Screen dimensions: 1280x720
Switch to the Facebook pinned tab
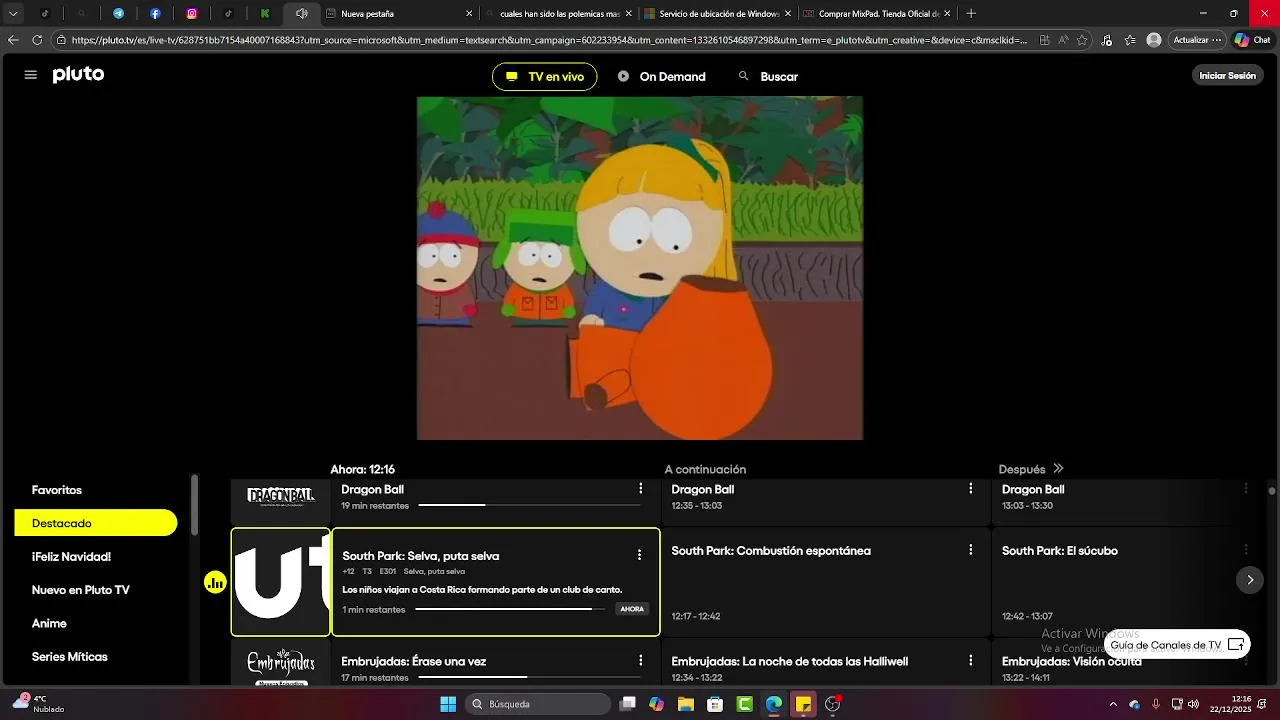point(155,14)
